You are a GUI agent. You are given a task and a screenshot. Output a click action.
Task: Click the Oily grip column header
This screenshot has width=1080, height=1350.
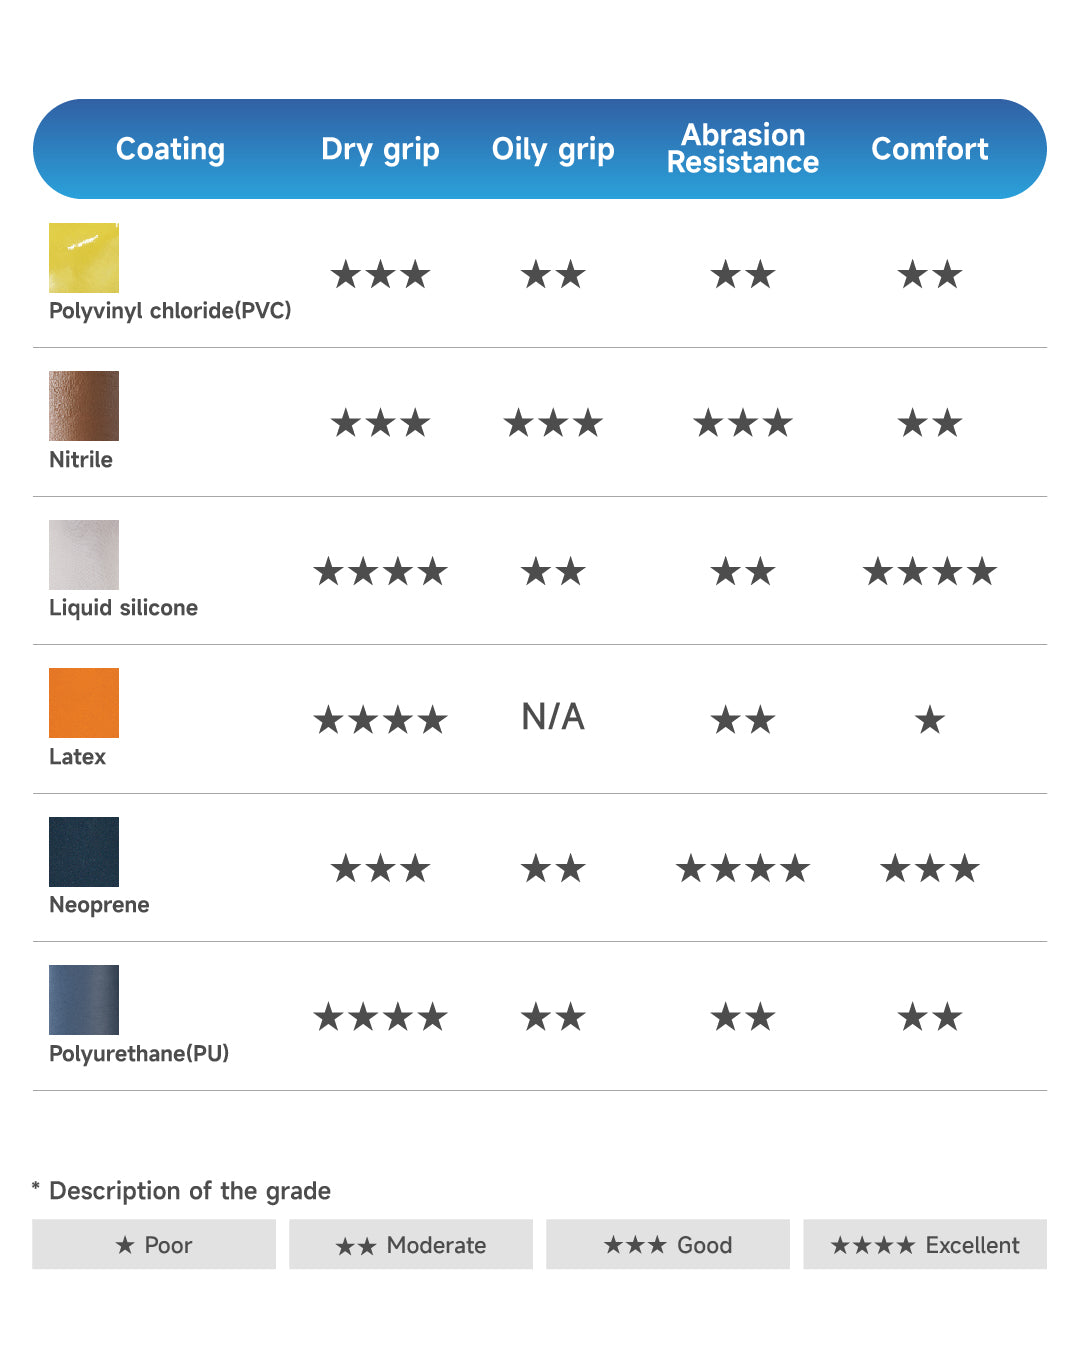(x=553, y=150)
